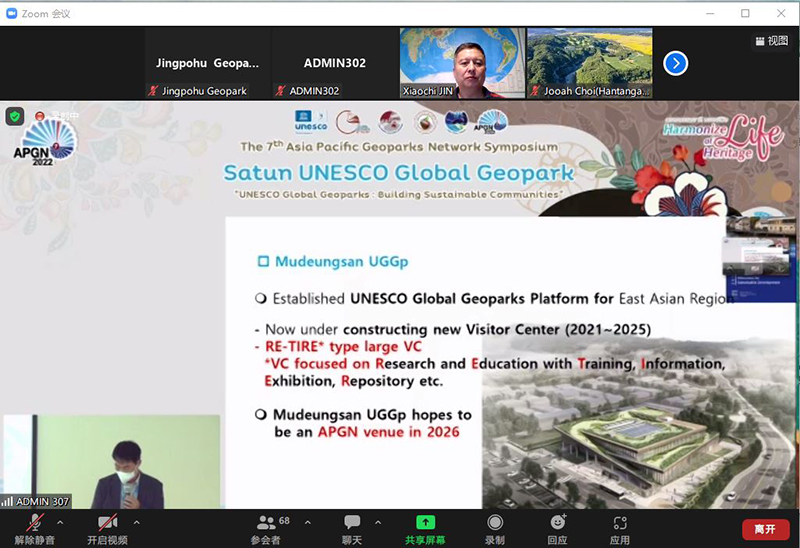
Task: Select Jingpohu Geopark participant tile
Action: click(208, 63)
